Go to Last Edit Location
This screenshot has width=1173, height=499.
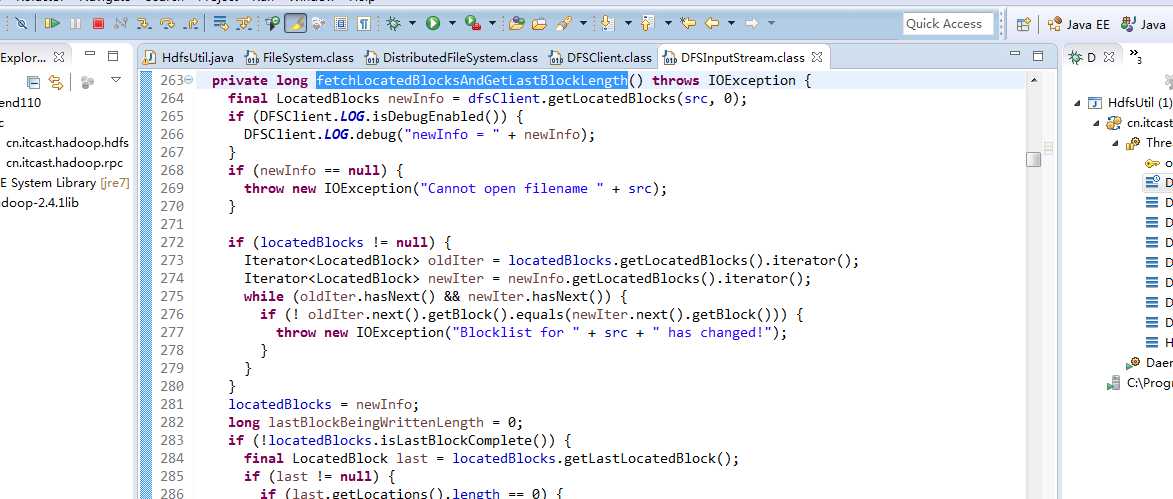[687, 23]
